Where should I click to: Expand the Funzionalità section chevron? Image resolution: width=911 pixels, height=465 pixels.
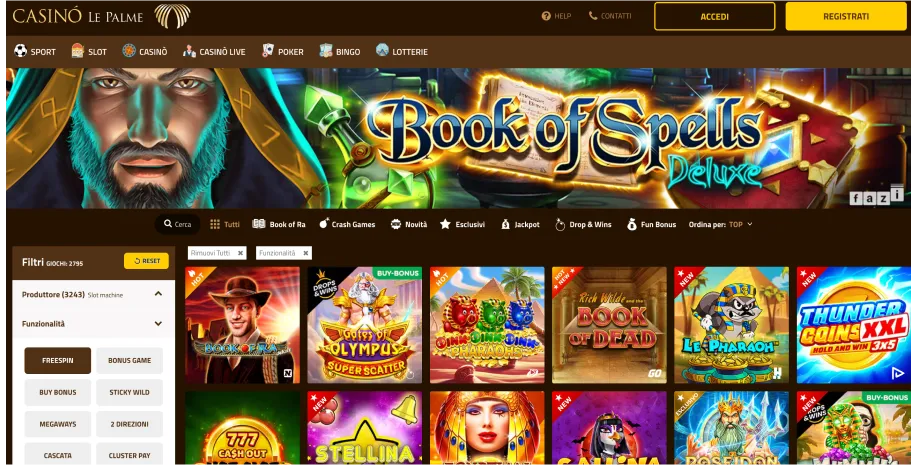[158, 324]
